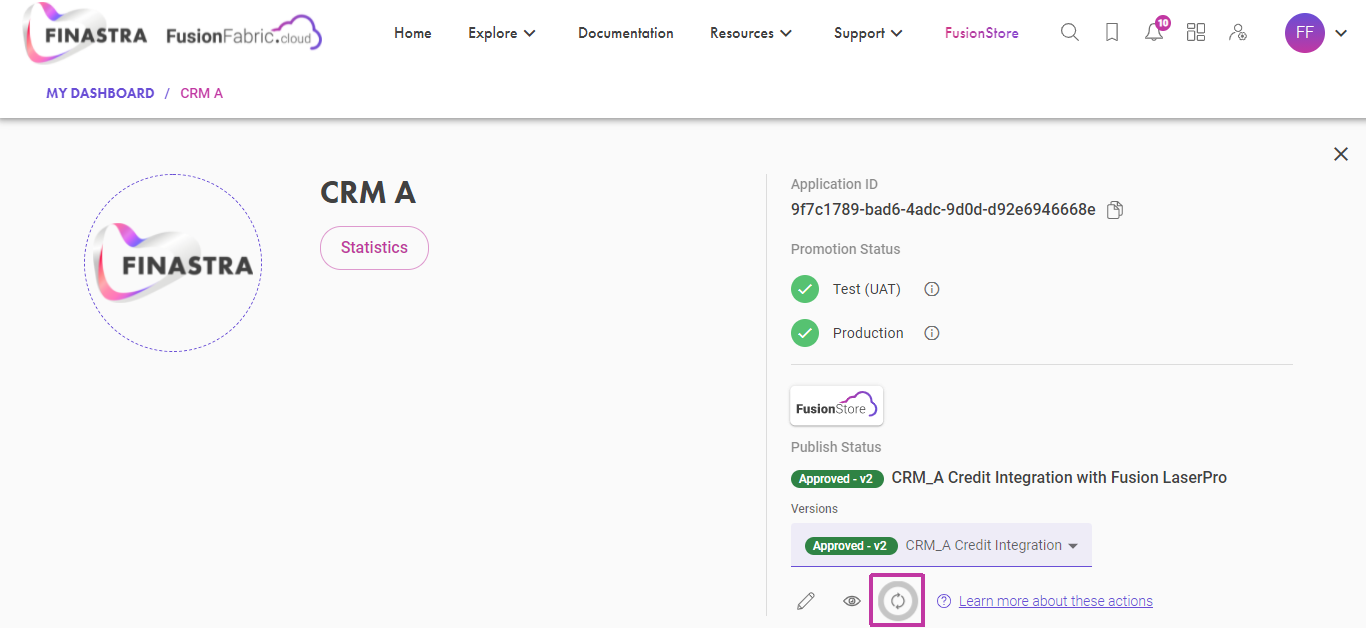Click the Promotion Status label
1366x628 pixels.
click(x=846, y=249)
